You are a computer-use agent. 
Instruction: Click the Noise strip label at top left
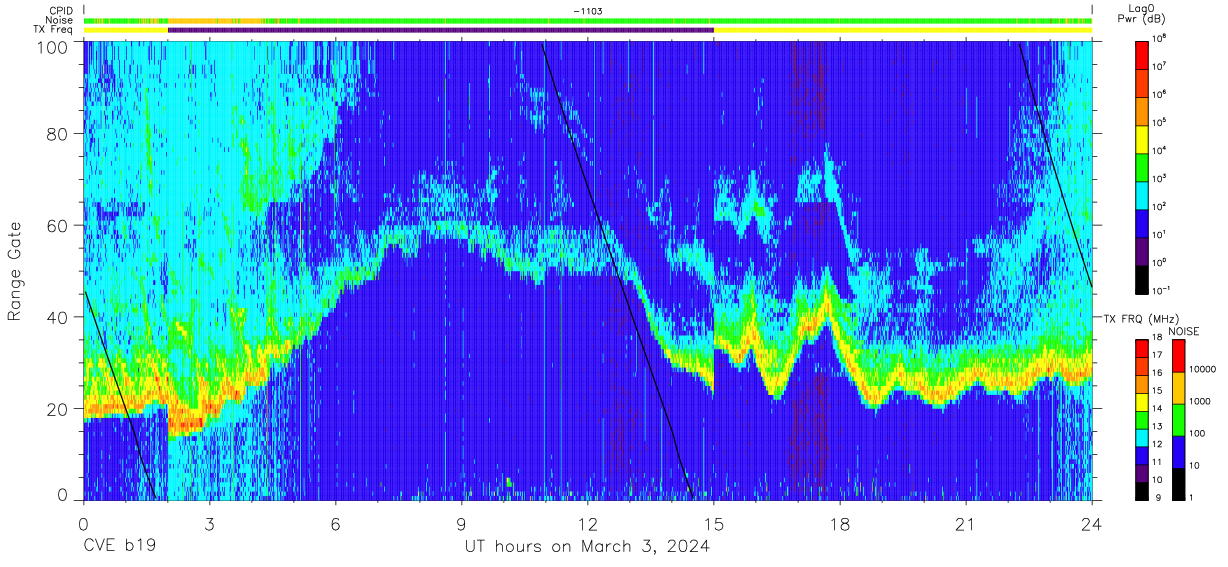point(60,20)
